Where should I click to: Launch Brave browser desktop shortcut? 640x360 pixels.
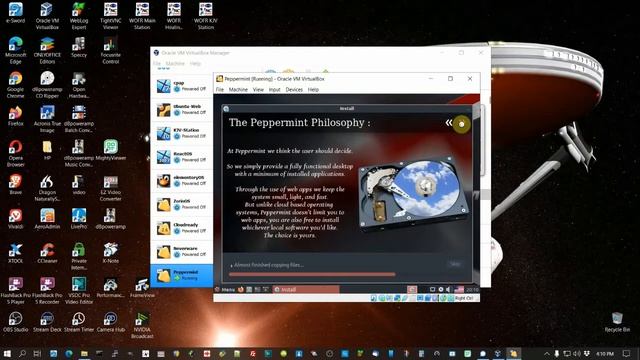(x=16, y=184)
